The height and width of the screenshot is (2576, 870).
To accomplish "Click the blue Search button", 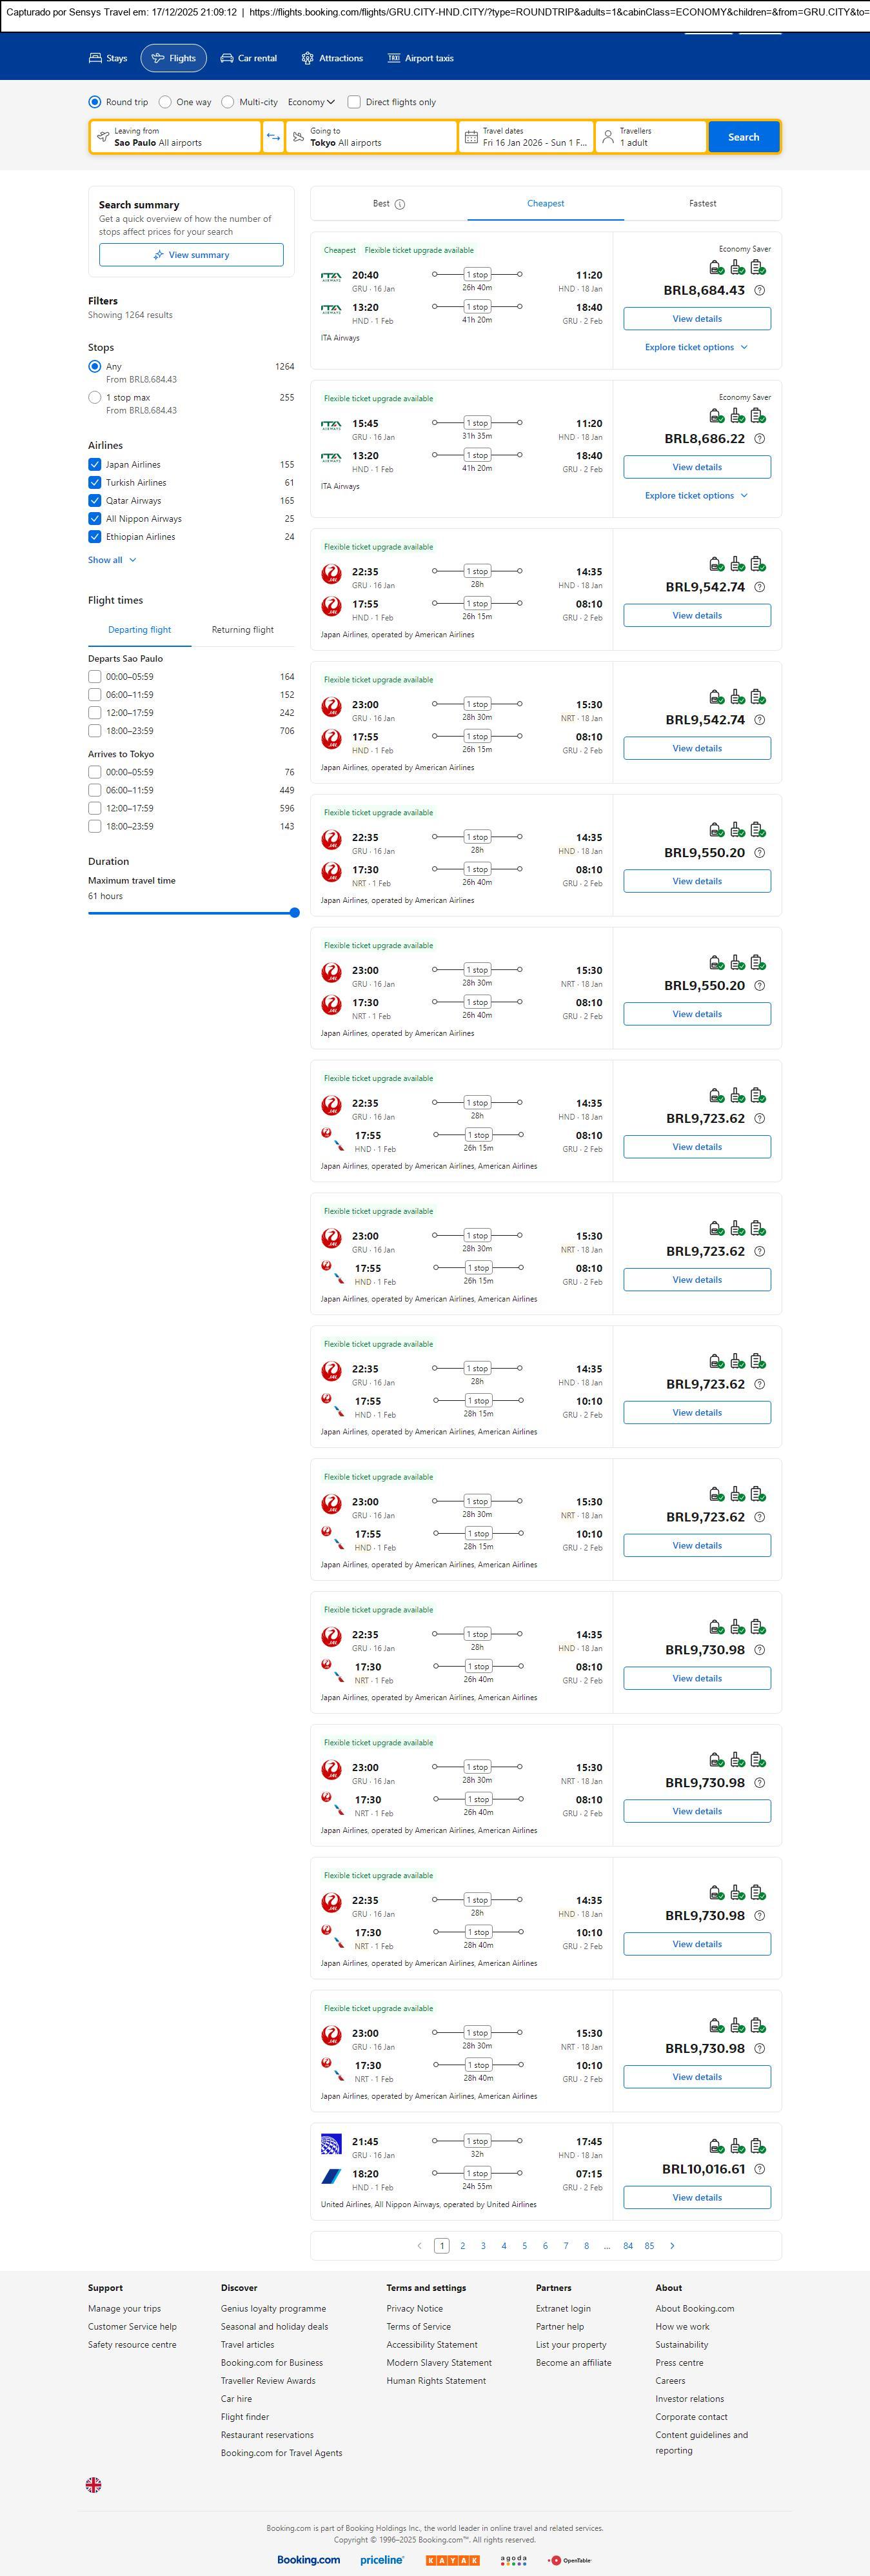I will click(x=743, y=137).
